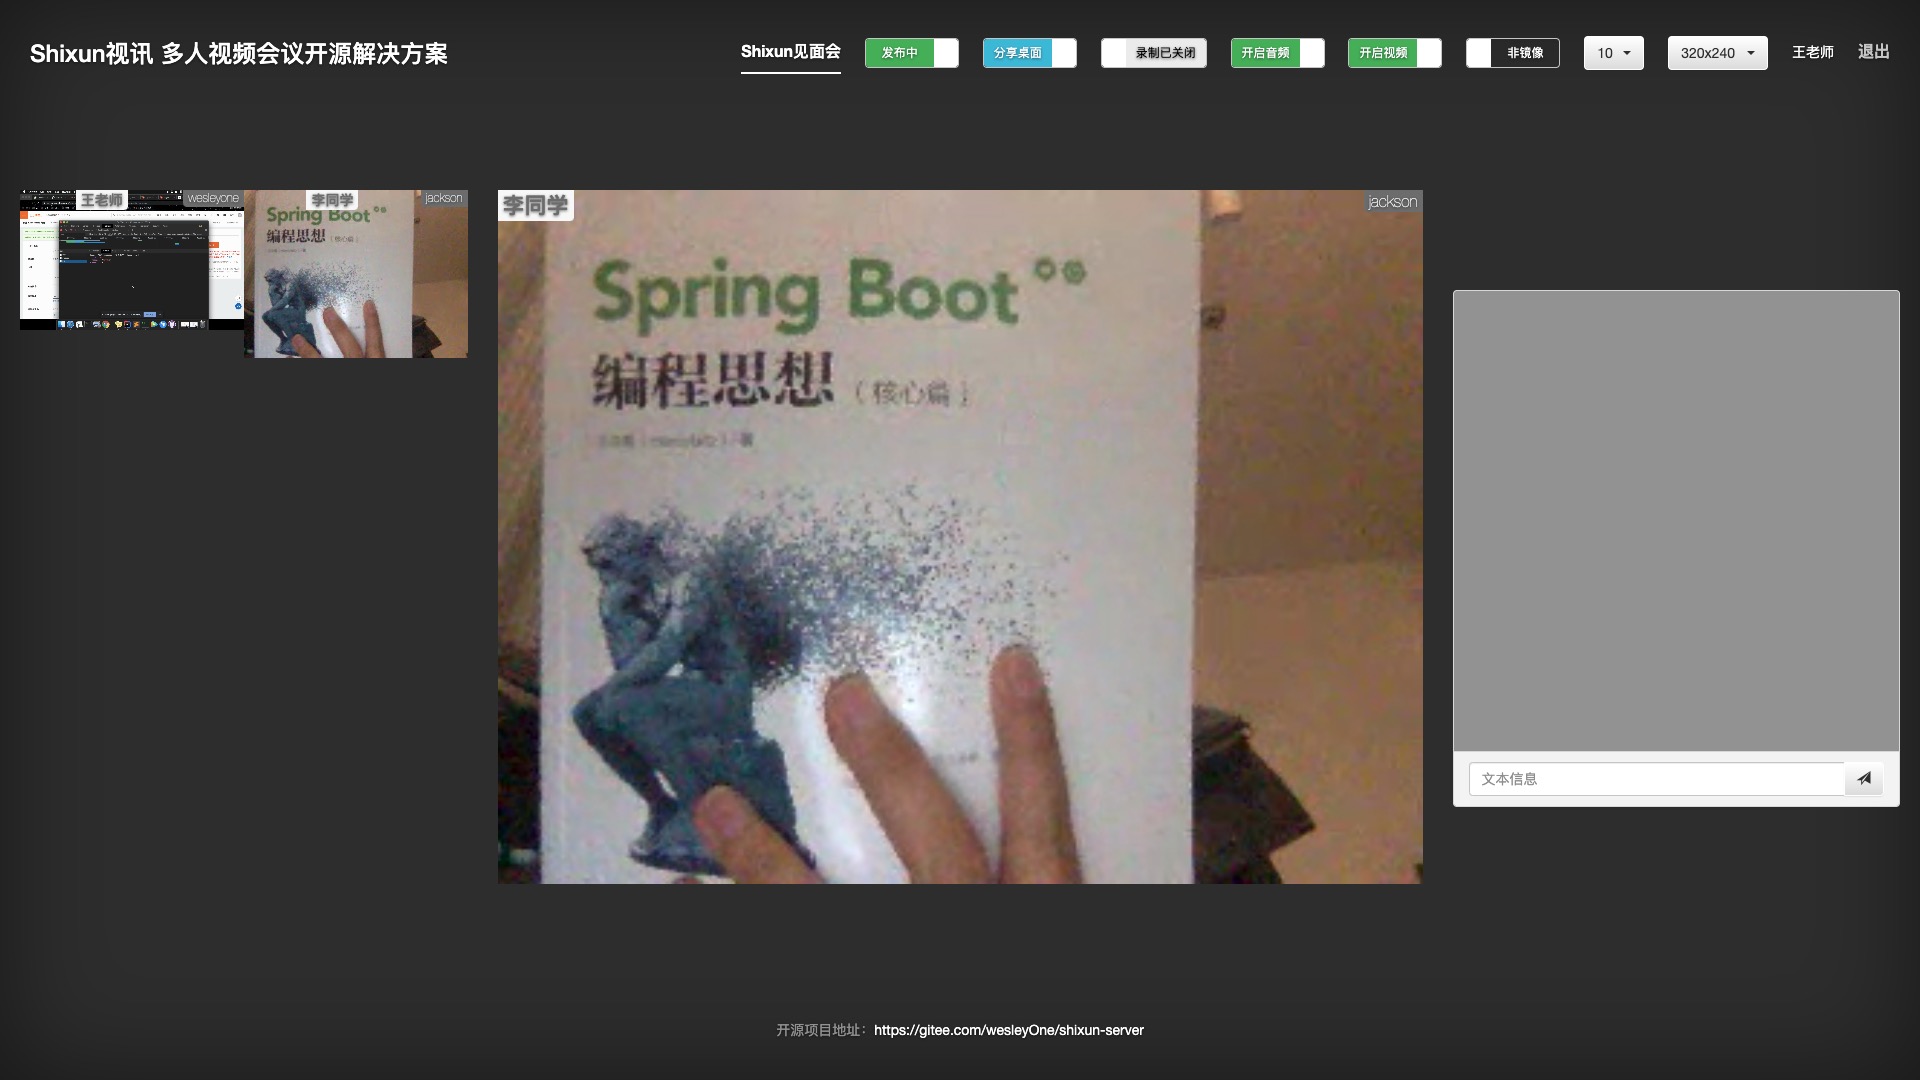Click the 李同学 label on main video
Viewport: 1920px width, 1080px height.
535,206
